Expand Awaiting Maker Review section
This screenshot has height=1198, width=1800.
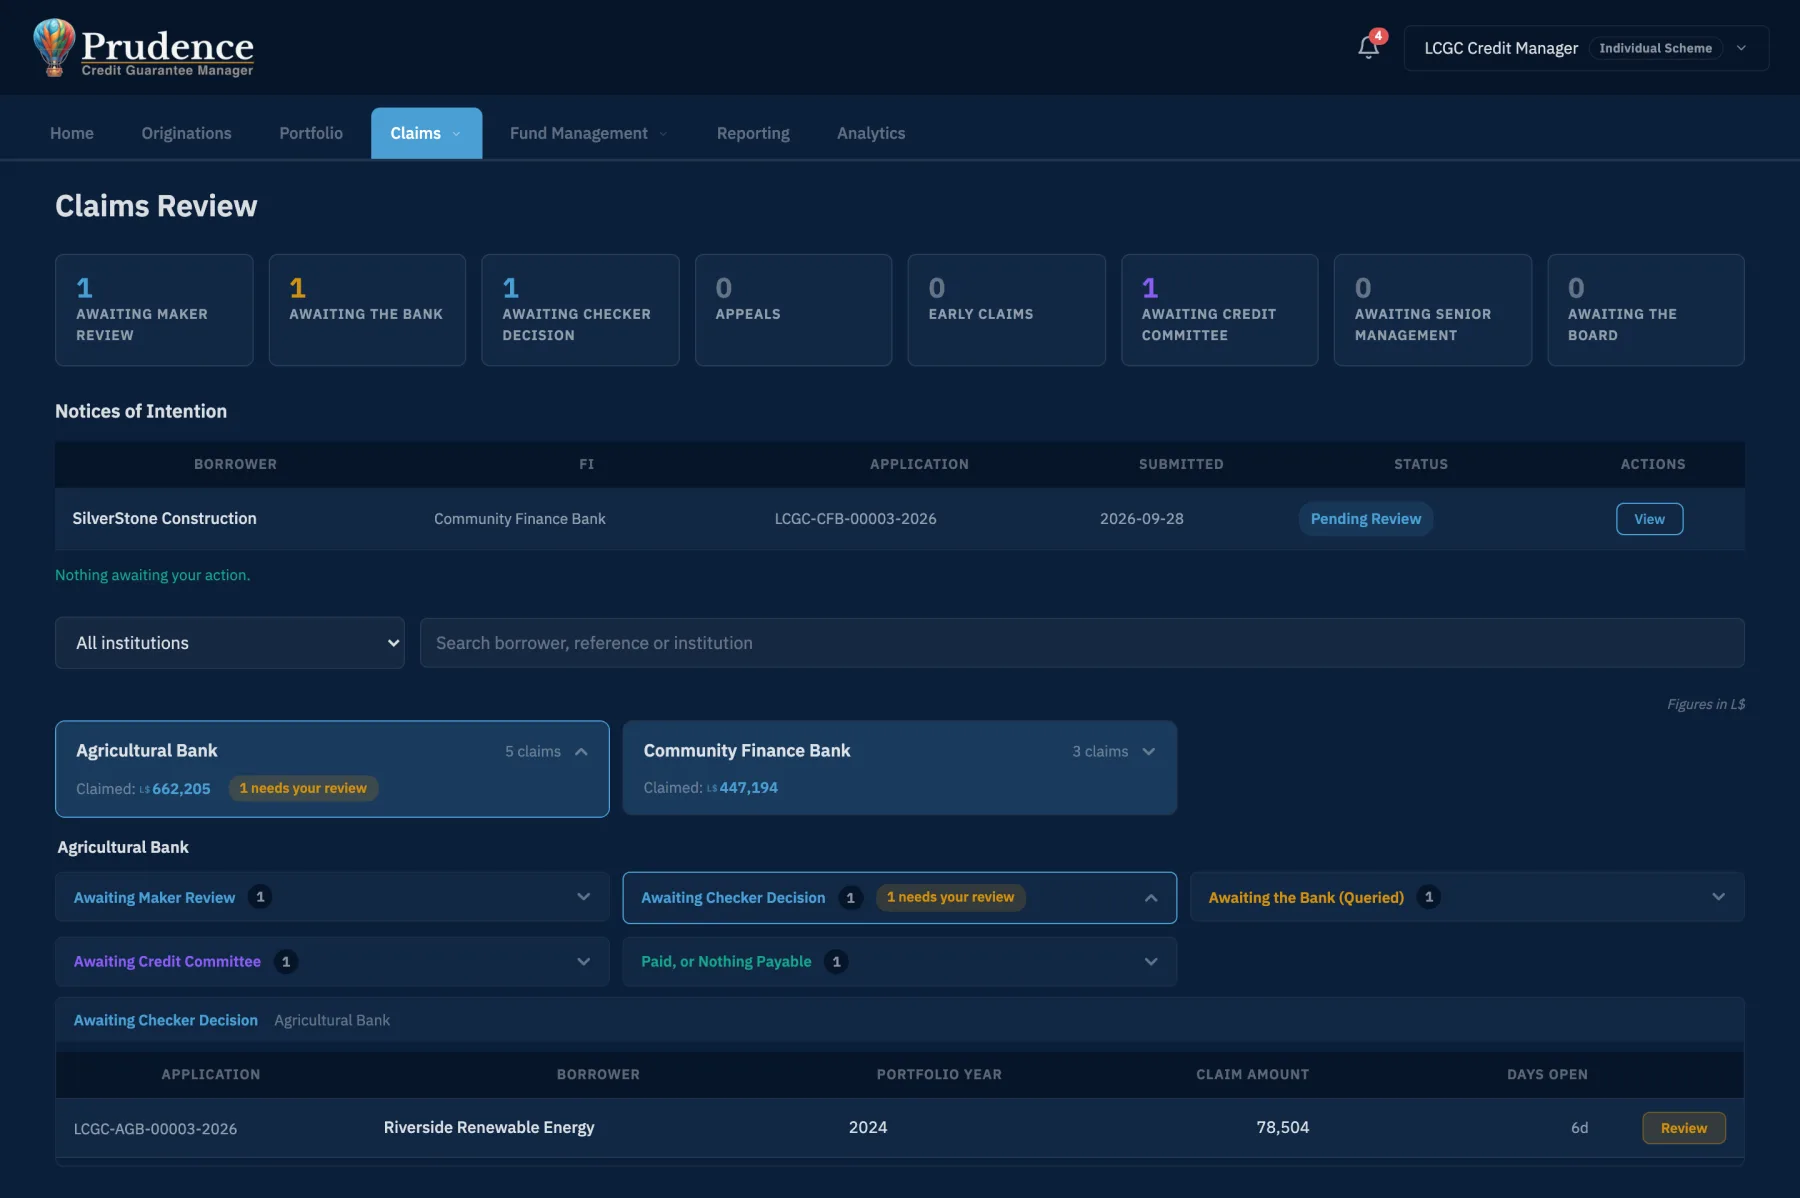pos(332,897)
